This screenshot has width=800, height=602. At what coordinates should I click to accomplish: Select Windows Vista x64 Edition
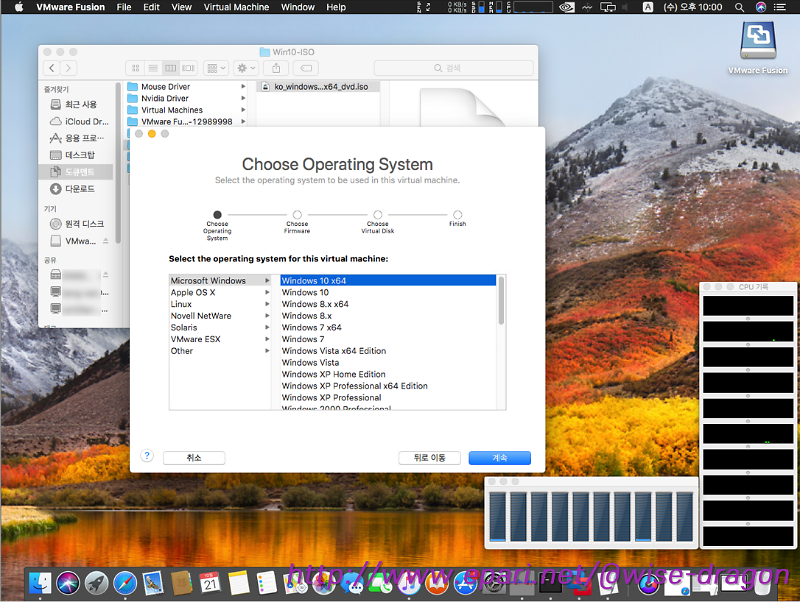[x=388, y=351]
